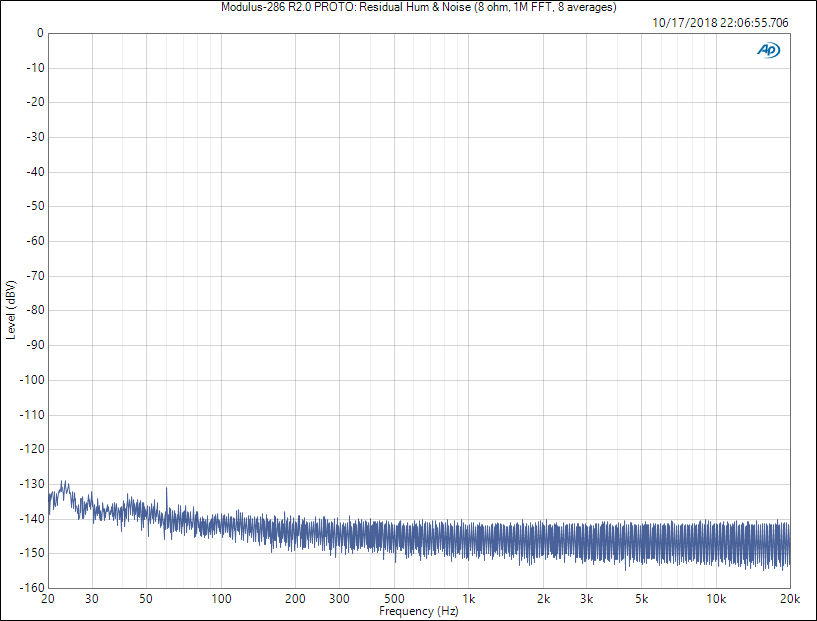Click the y-axis value '-150'
This screenshot has height=621, width=817.
[33, 553]
